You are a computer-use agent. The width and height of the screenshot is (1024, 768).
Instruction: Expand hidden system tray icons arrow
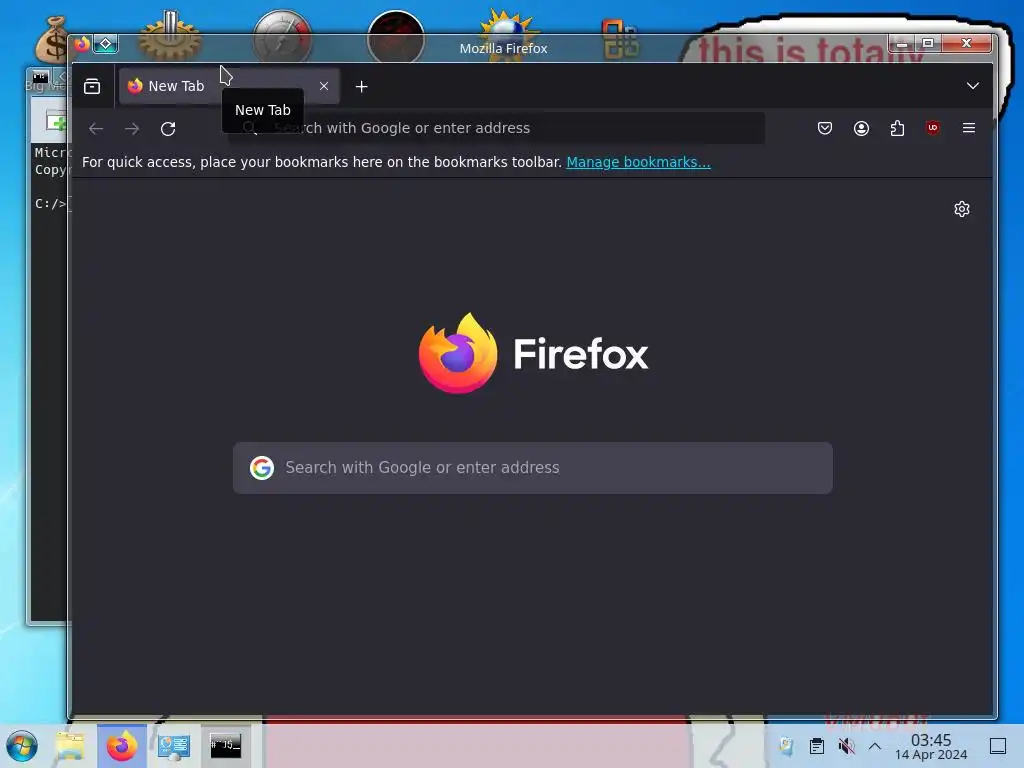[x=875, y=746]
